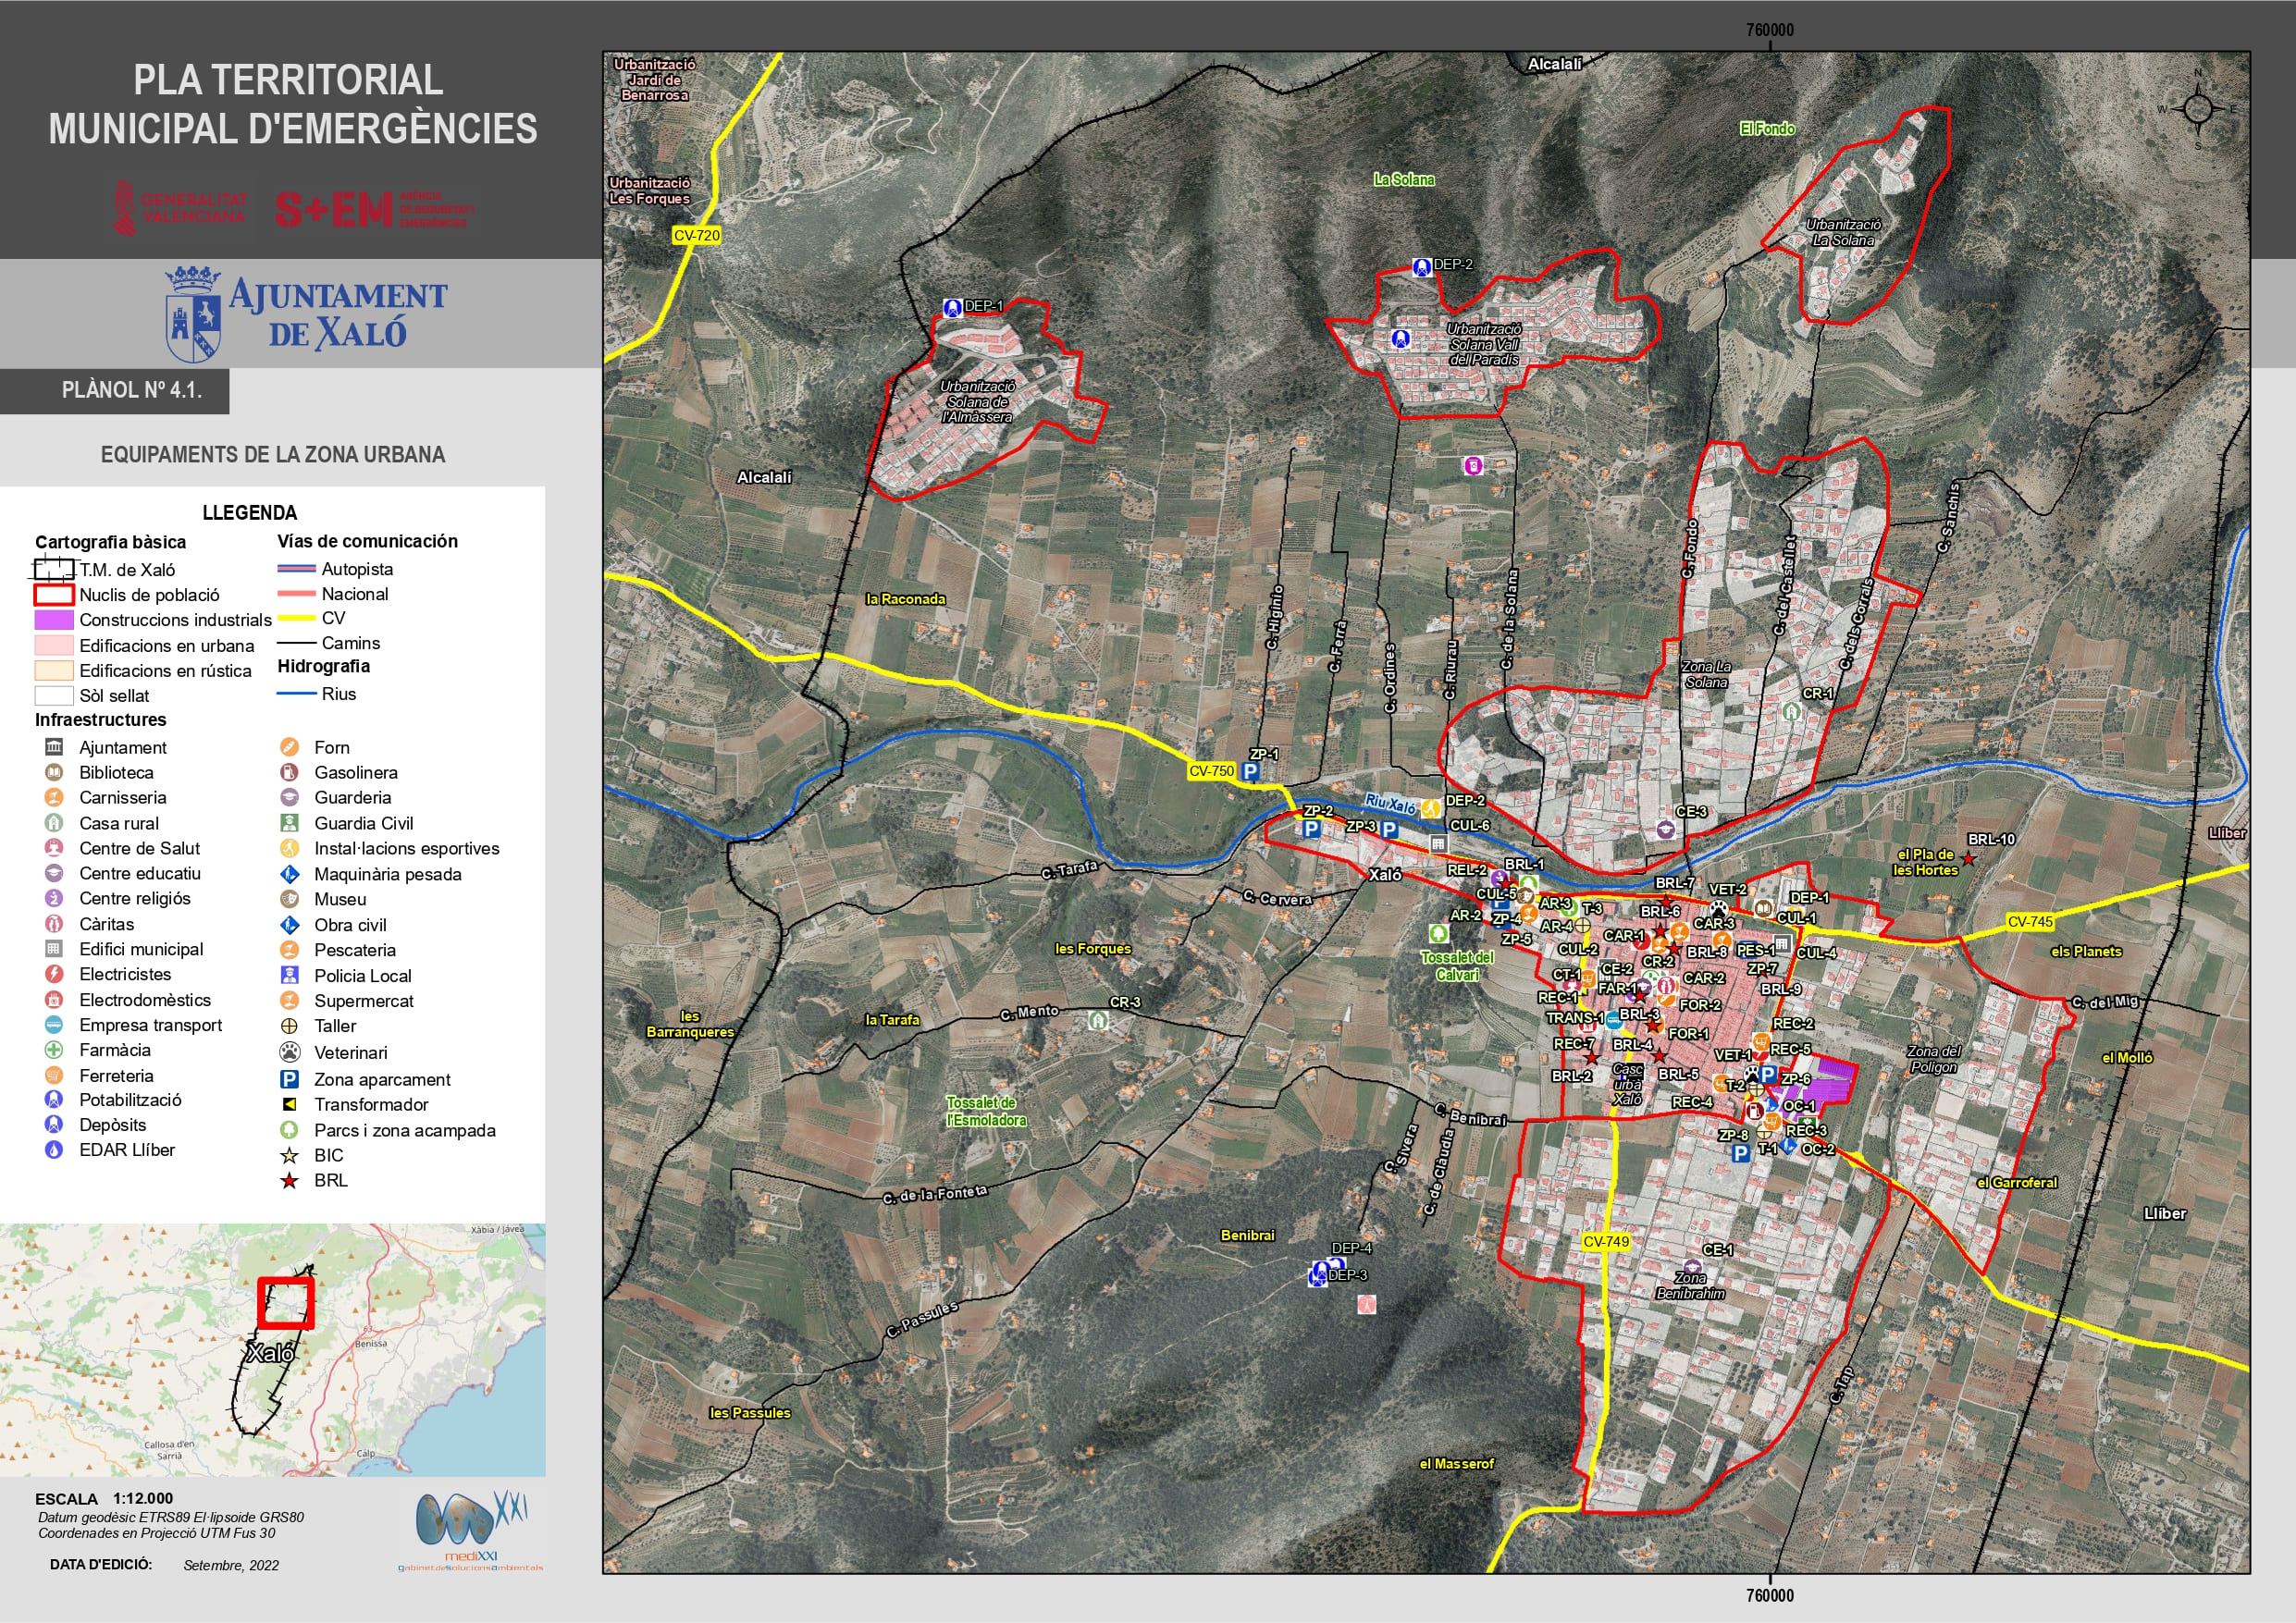Click the yellow CV road legend line

(x=296, y=618)
